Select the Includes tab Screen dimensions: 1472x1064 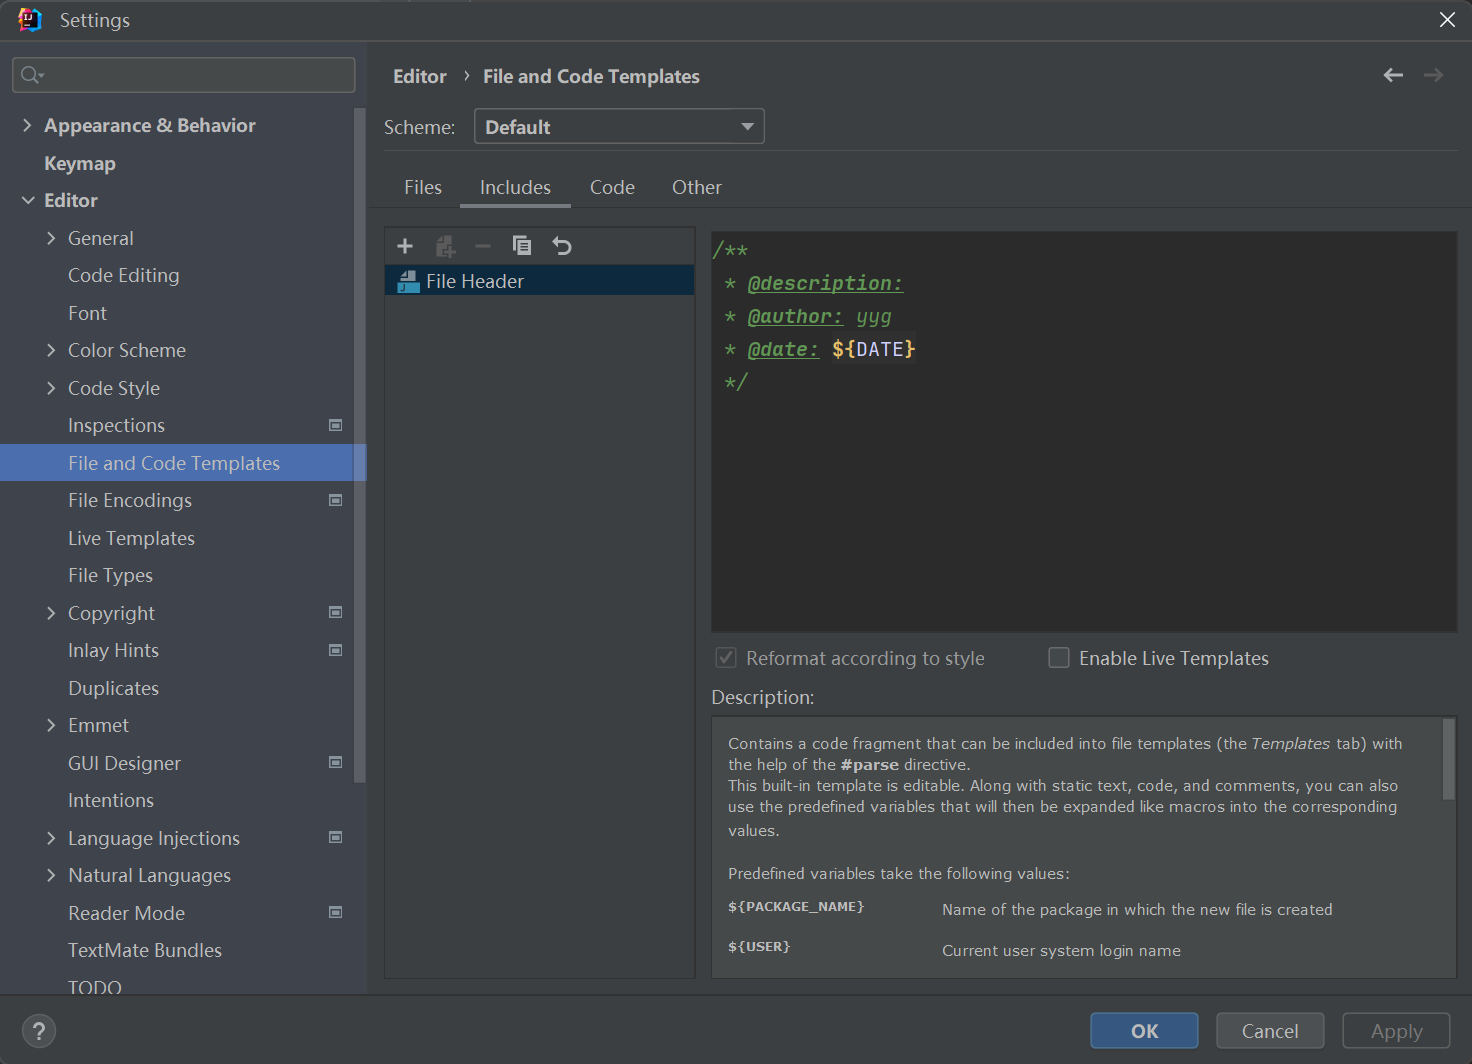click(515, 187)
